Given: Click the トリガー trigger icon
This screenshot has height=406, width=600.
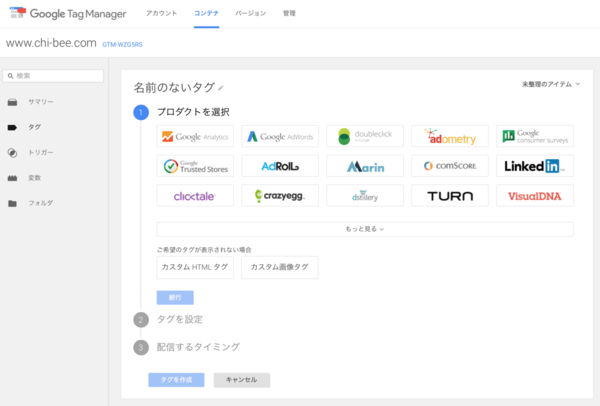Looking at the screenshot, I should point(12,153).
